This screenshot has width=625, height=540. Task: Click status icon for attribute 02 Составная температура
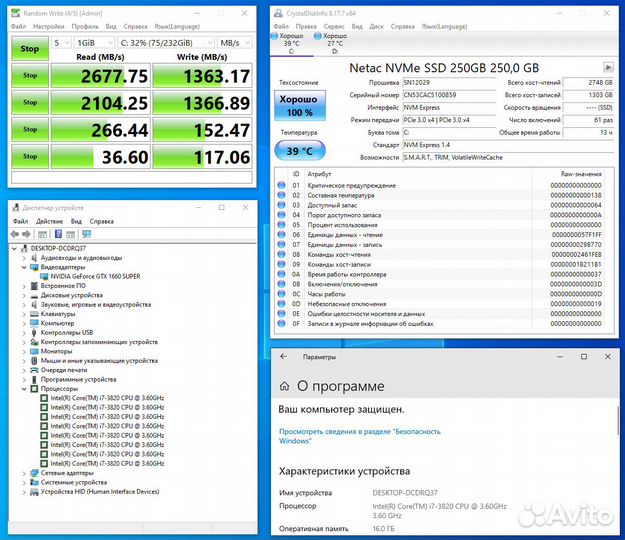point(281,195)
